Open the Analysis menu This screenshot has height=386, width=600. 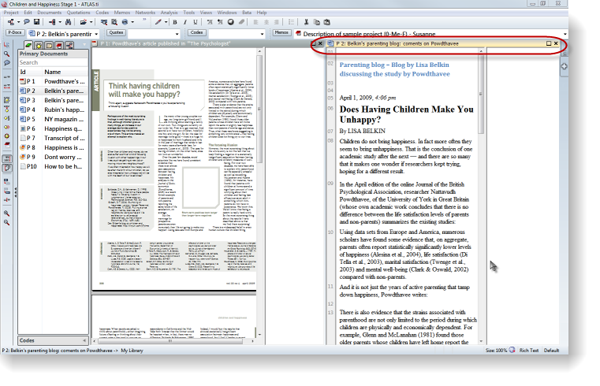pos(169,13)
